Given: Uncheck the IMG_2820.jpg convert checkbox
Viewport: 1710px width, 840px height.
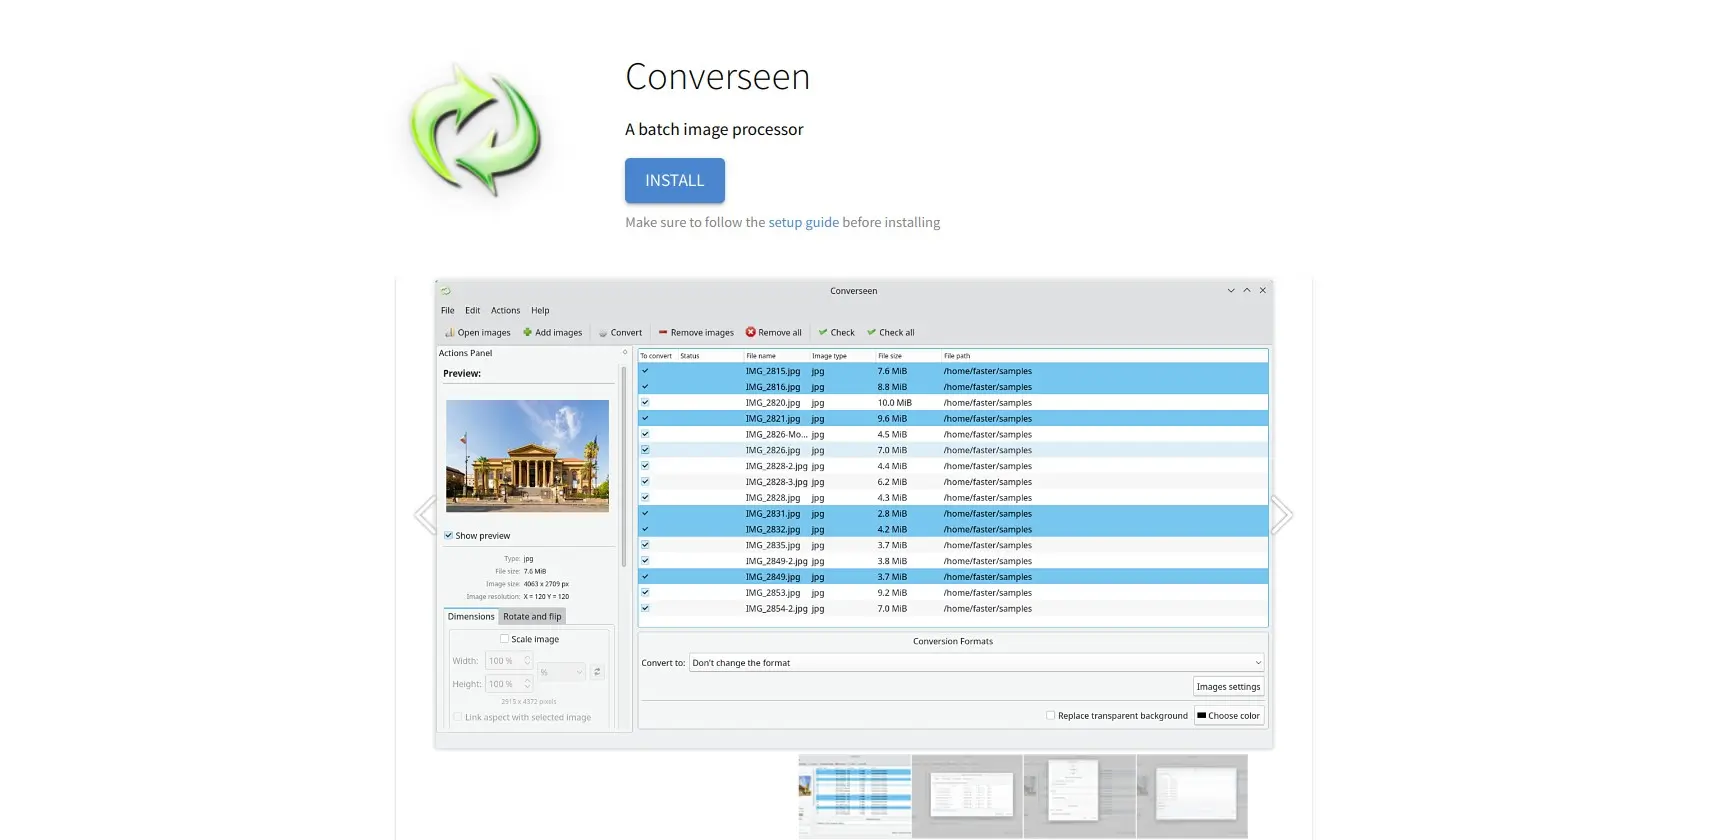Looking at the screenshot, I should tap(645, 403).
